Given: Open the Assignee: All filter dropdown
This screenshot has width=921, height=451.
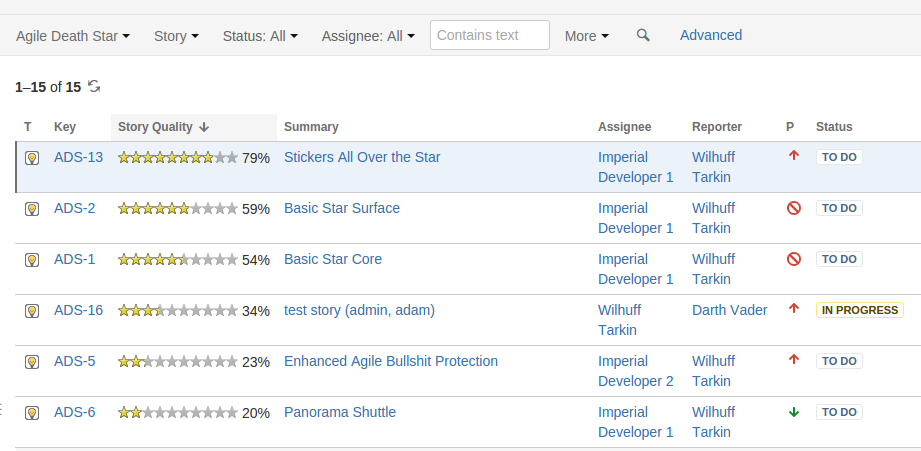Looking at the screenshot, I should coord(368,36).
